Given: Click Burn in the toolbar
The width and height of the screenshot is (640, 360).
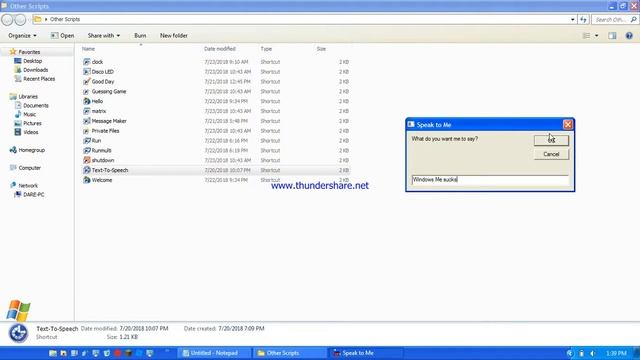Looking at the screenshot, I should pos(140,36).
